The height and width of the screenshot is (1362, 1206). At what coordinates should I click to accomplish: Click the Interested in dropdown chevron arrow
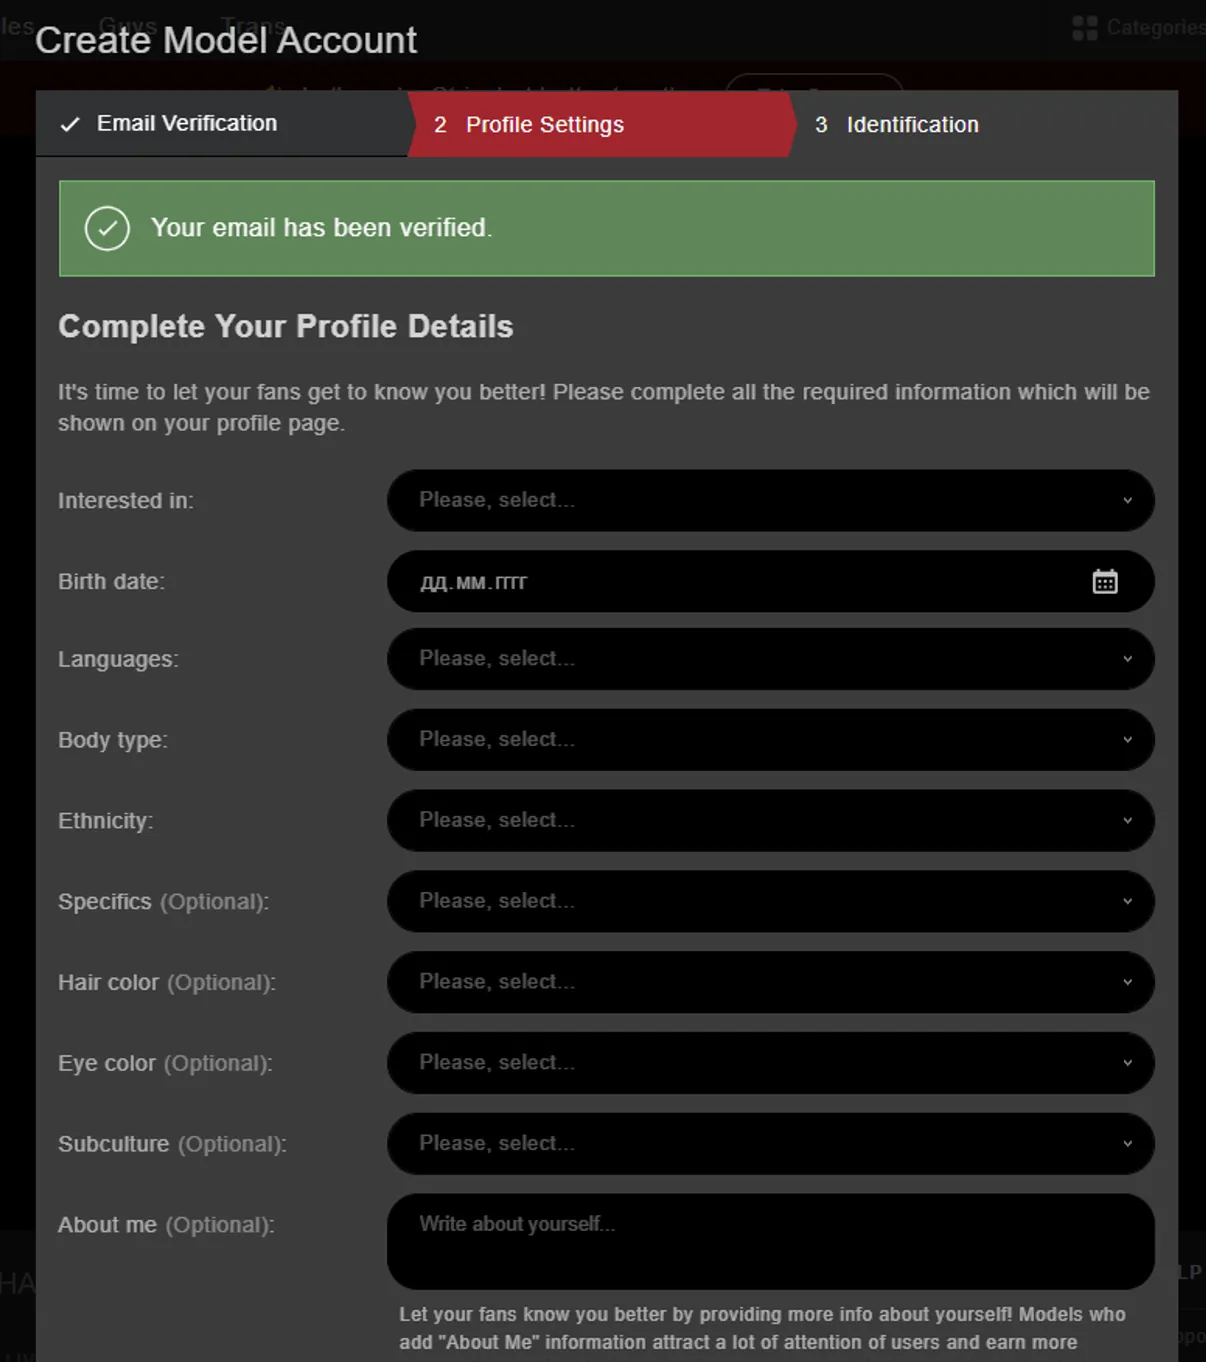pos(1127,501)
